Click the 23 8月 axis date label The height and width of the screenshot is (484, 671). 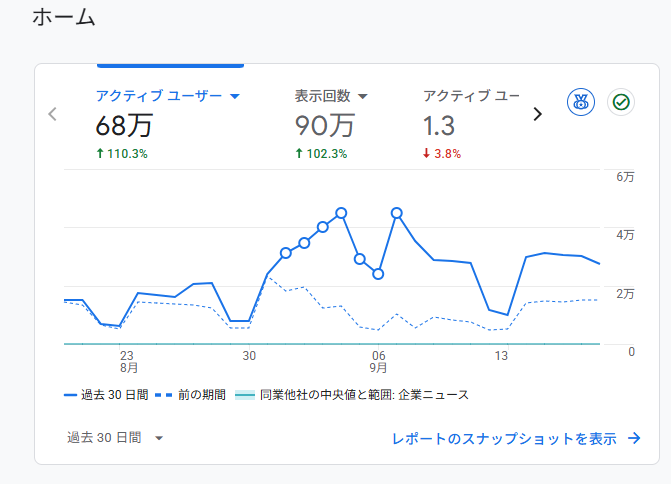pyautogui.click(x=128, y=362)
